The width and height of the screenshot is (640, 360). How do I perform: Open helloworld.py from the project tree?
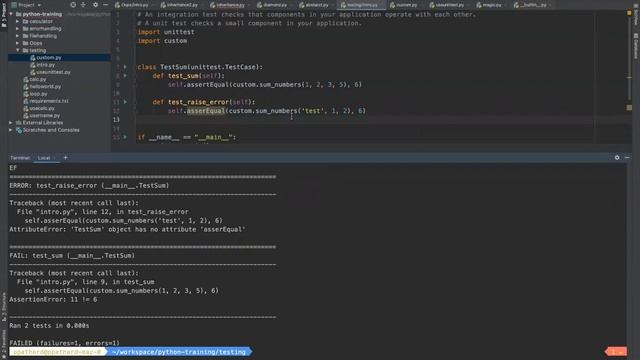coord(45,87)
